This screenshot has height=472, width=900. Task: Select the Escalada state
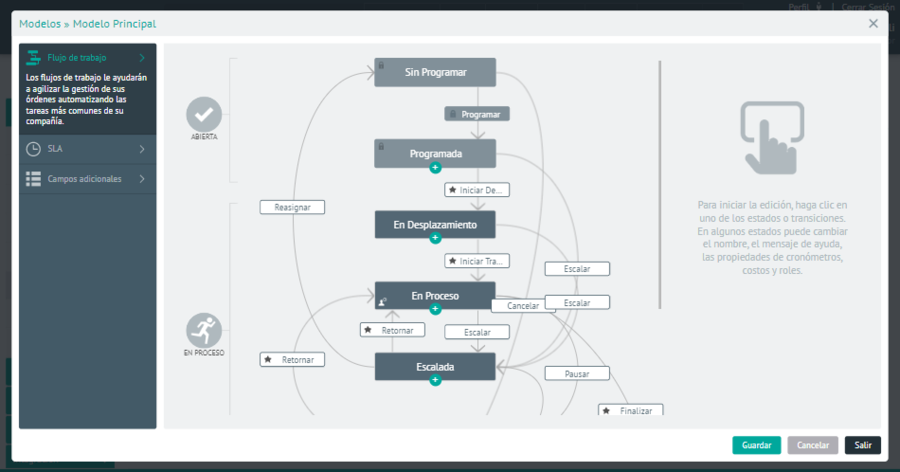click(435, 366)
